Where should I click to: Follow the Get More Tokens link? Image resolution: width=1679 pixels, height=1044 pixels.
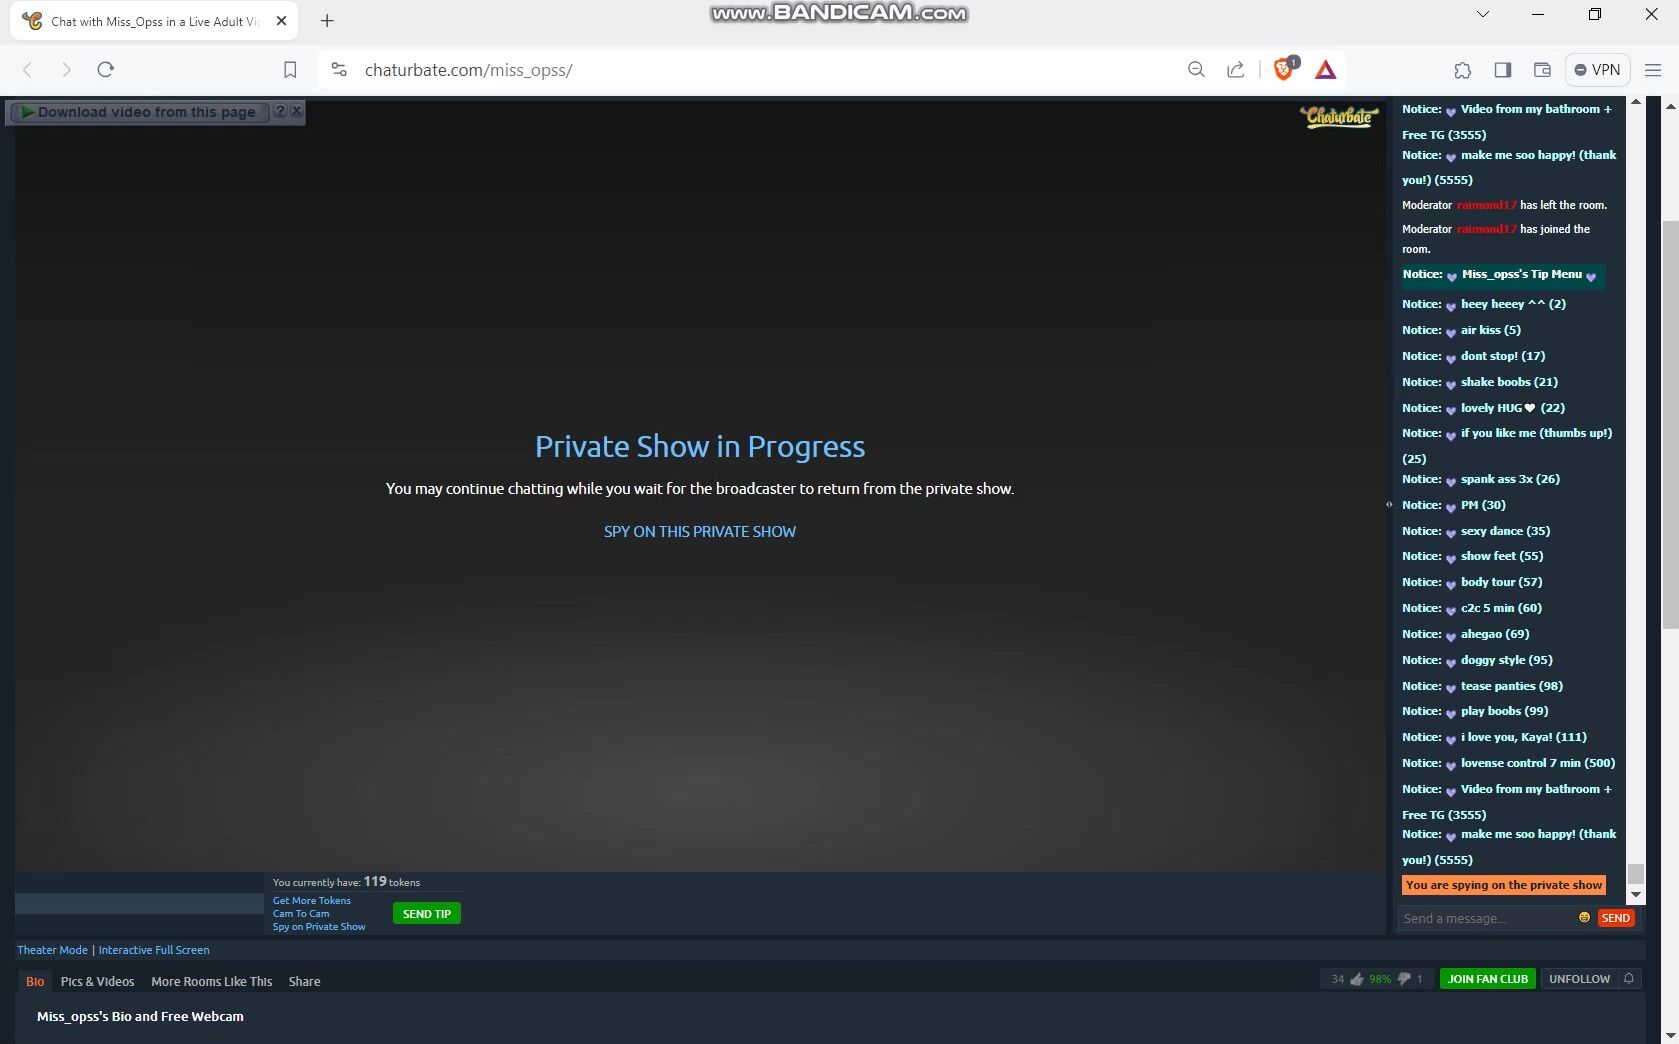click(312, 900)
